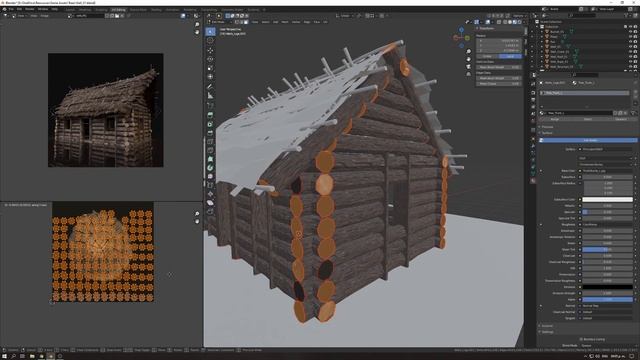Toggle visibility eye of the Collection row
Screen dimensions: 640x360
[x=630, y=27]
